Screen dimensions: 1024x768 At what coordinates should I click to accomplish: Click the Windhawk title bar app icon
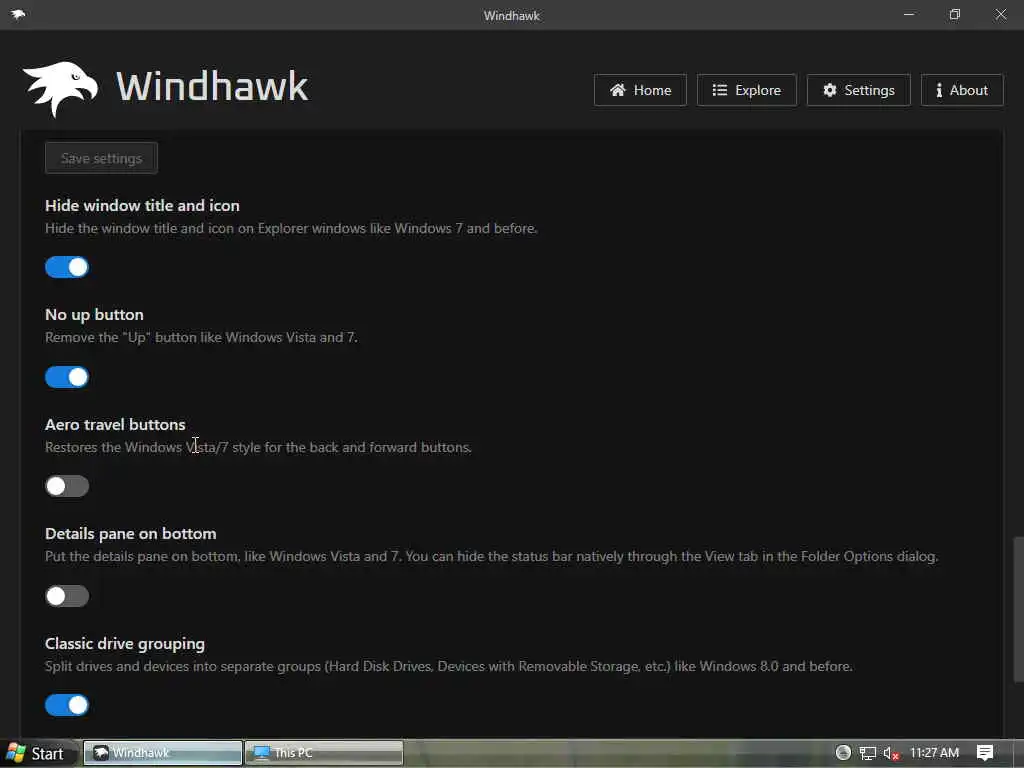coord(18,14)
